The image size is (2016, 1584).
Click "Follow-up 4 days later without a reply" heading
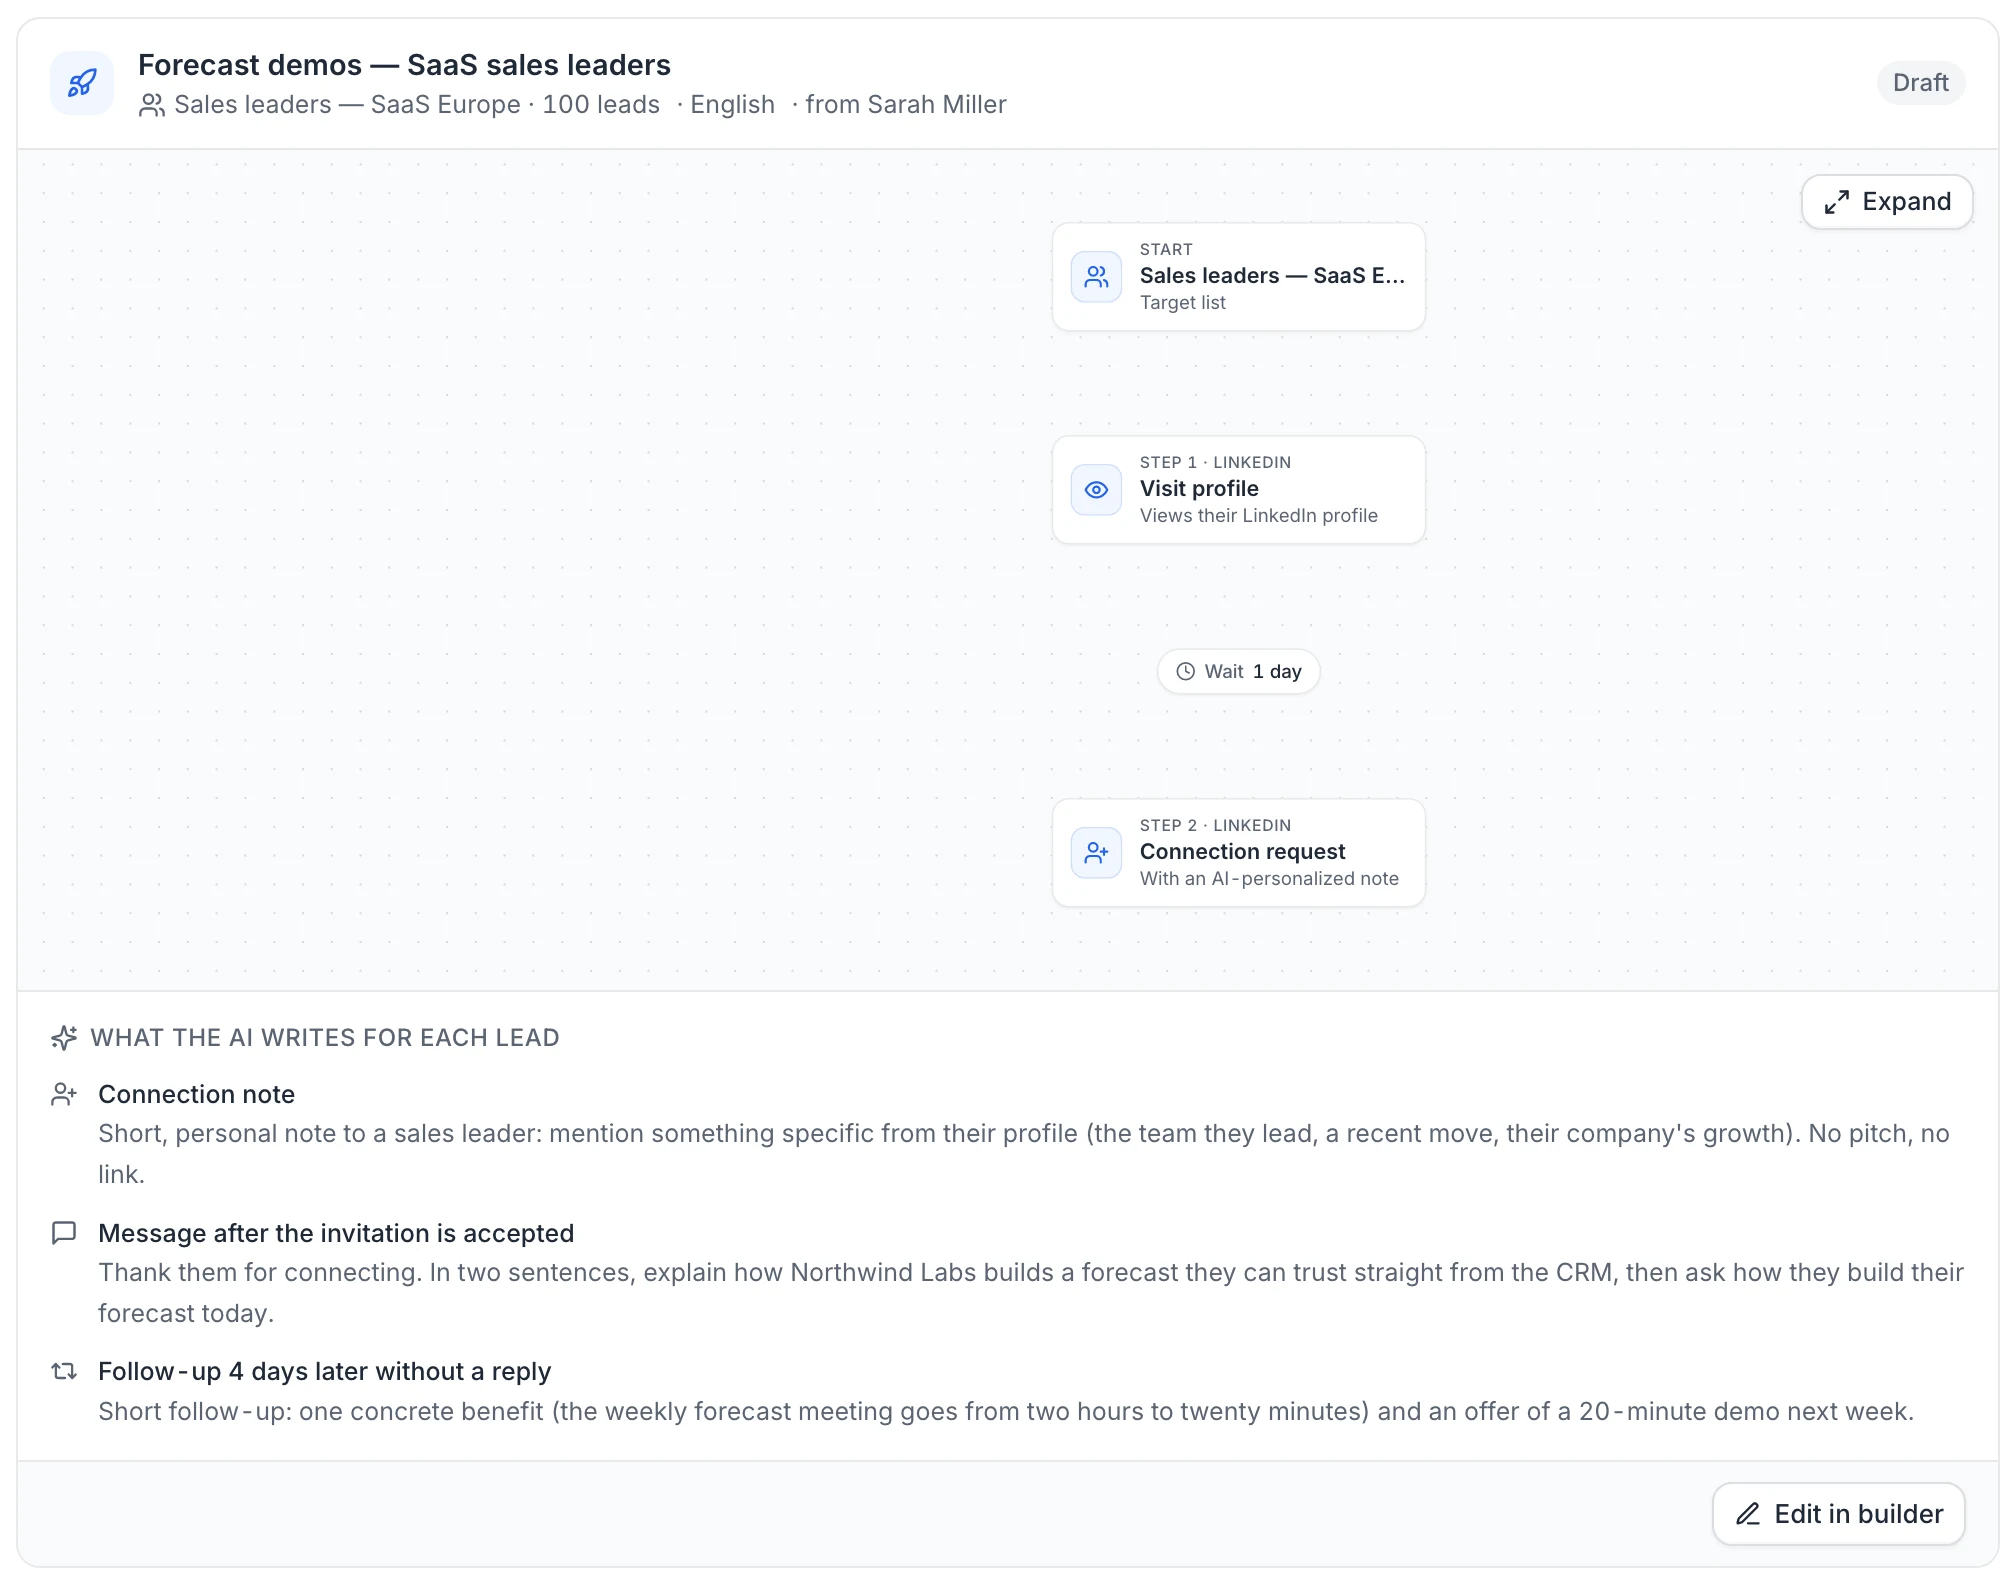tap(325, 1371)
